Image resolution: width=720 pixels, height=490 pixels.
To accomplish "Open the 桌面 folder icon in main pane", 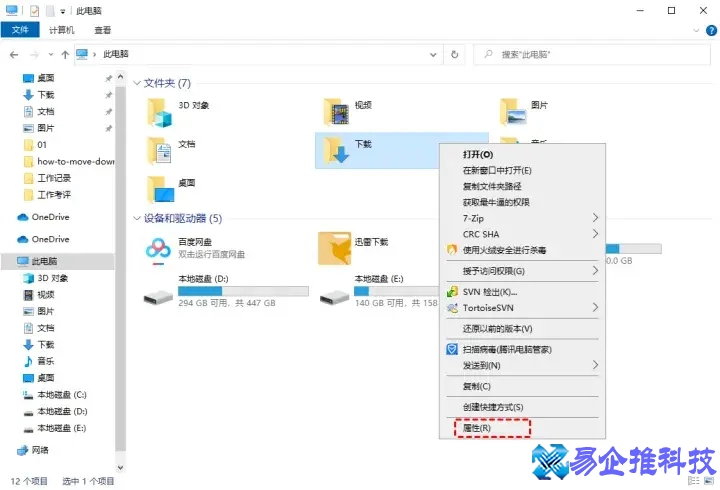I will tap(161, 190).
